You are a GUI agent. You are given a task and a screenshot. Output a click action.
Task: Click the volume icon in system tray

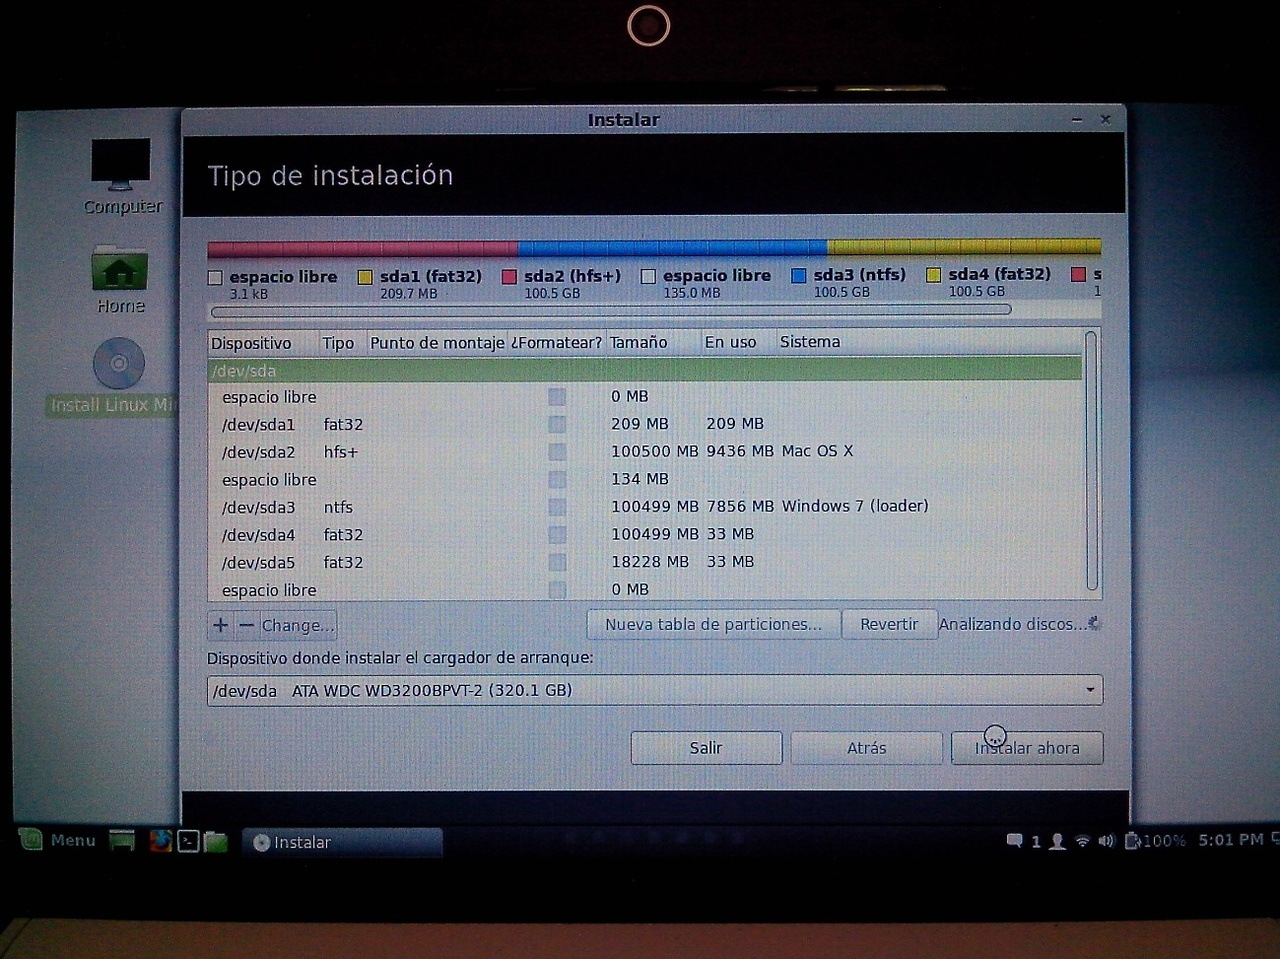click(1106, 841)
